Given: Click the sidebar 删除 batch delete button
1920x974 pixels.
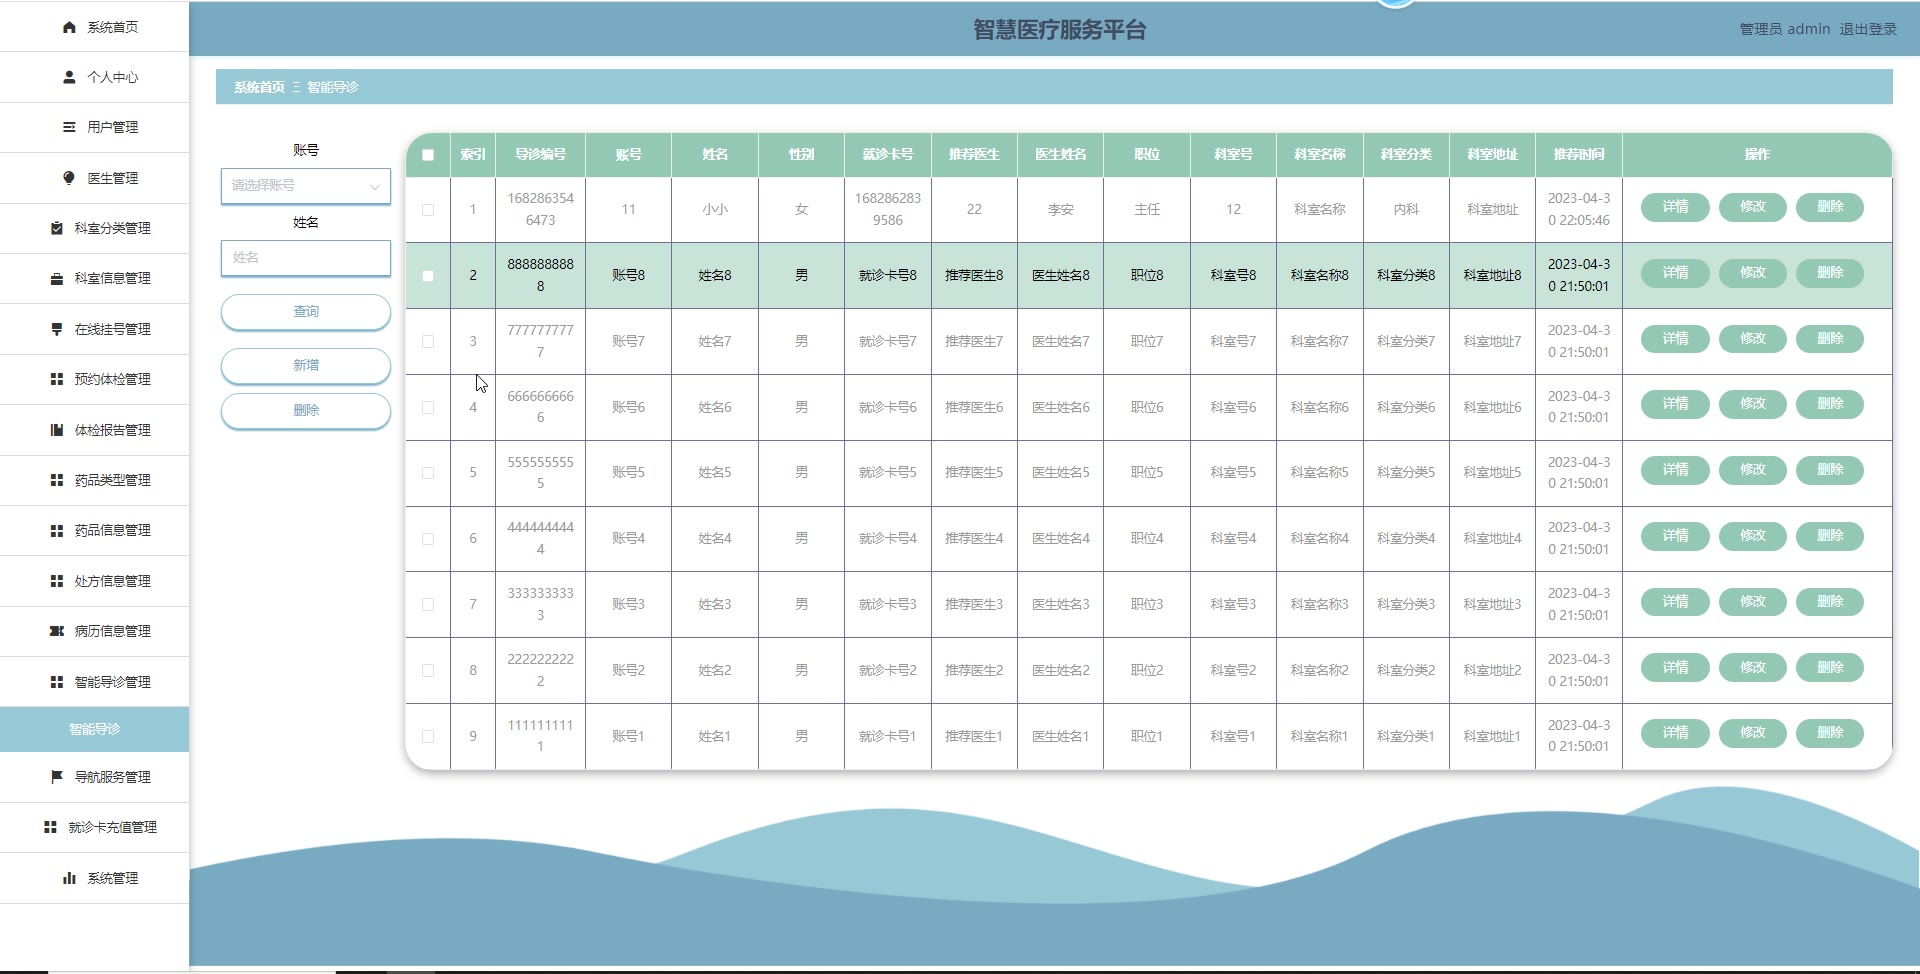Looking at the screenshot, I should coord(306,410).
